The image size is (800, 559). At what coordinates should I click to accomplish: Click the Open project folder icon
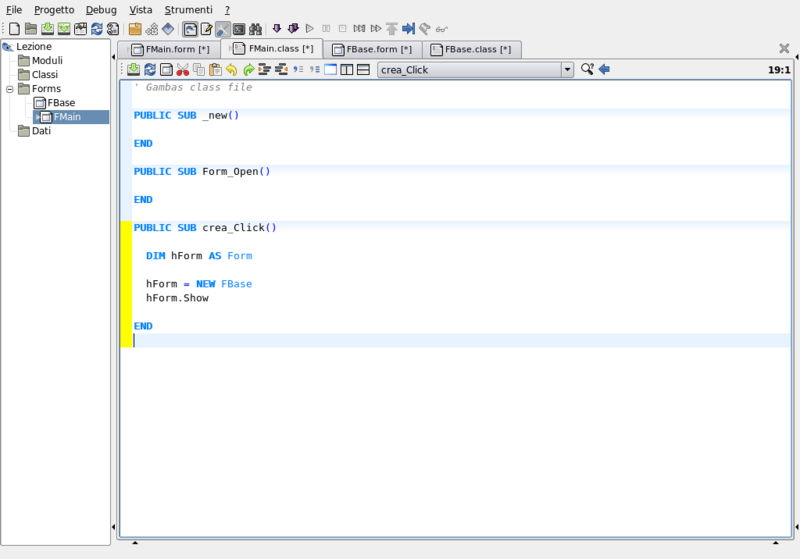31,29
